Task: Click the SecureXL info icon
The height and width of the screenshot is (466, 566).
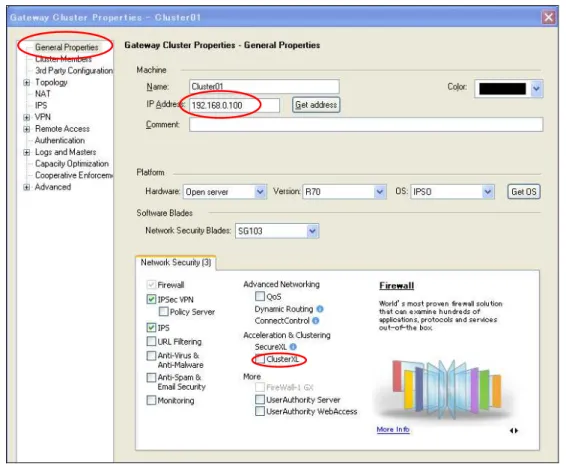Action: pyautogui.click(x=293, y=347)
